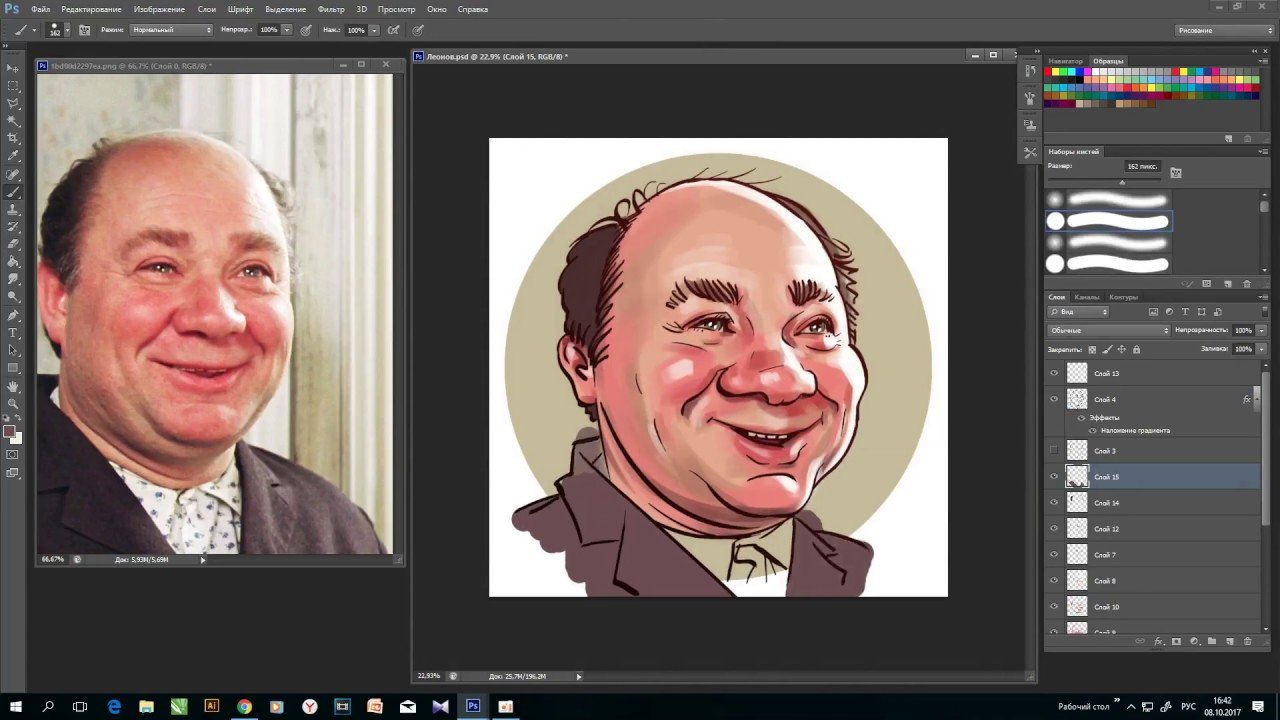Show hidden layer Слой 3
Screen dimensions: 1280x720
[x=1053, y=451]
